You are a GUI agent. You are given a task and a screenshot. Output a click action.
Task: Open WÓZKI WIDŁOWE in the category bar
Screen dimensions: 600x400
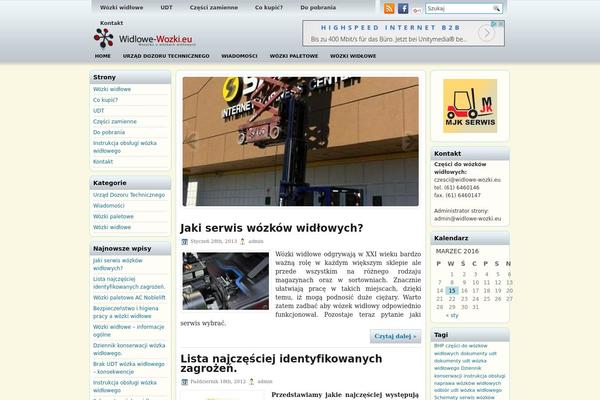pyautogui.click(x=353, y=56)
